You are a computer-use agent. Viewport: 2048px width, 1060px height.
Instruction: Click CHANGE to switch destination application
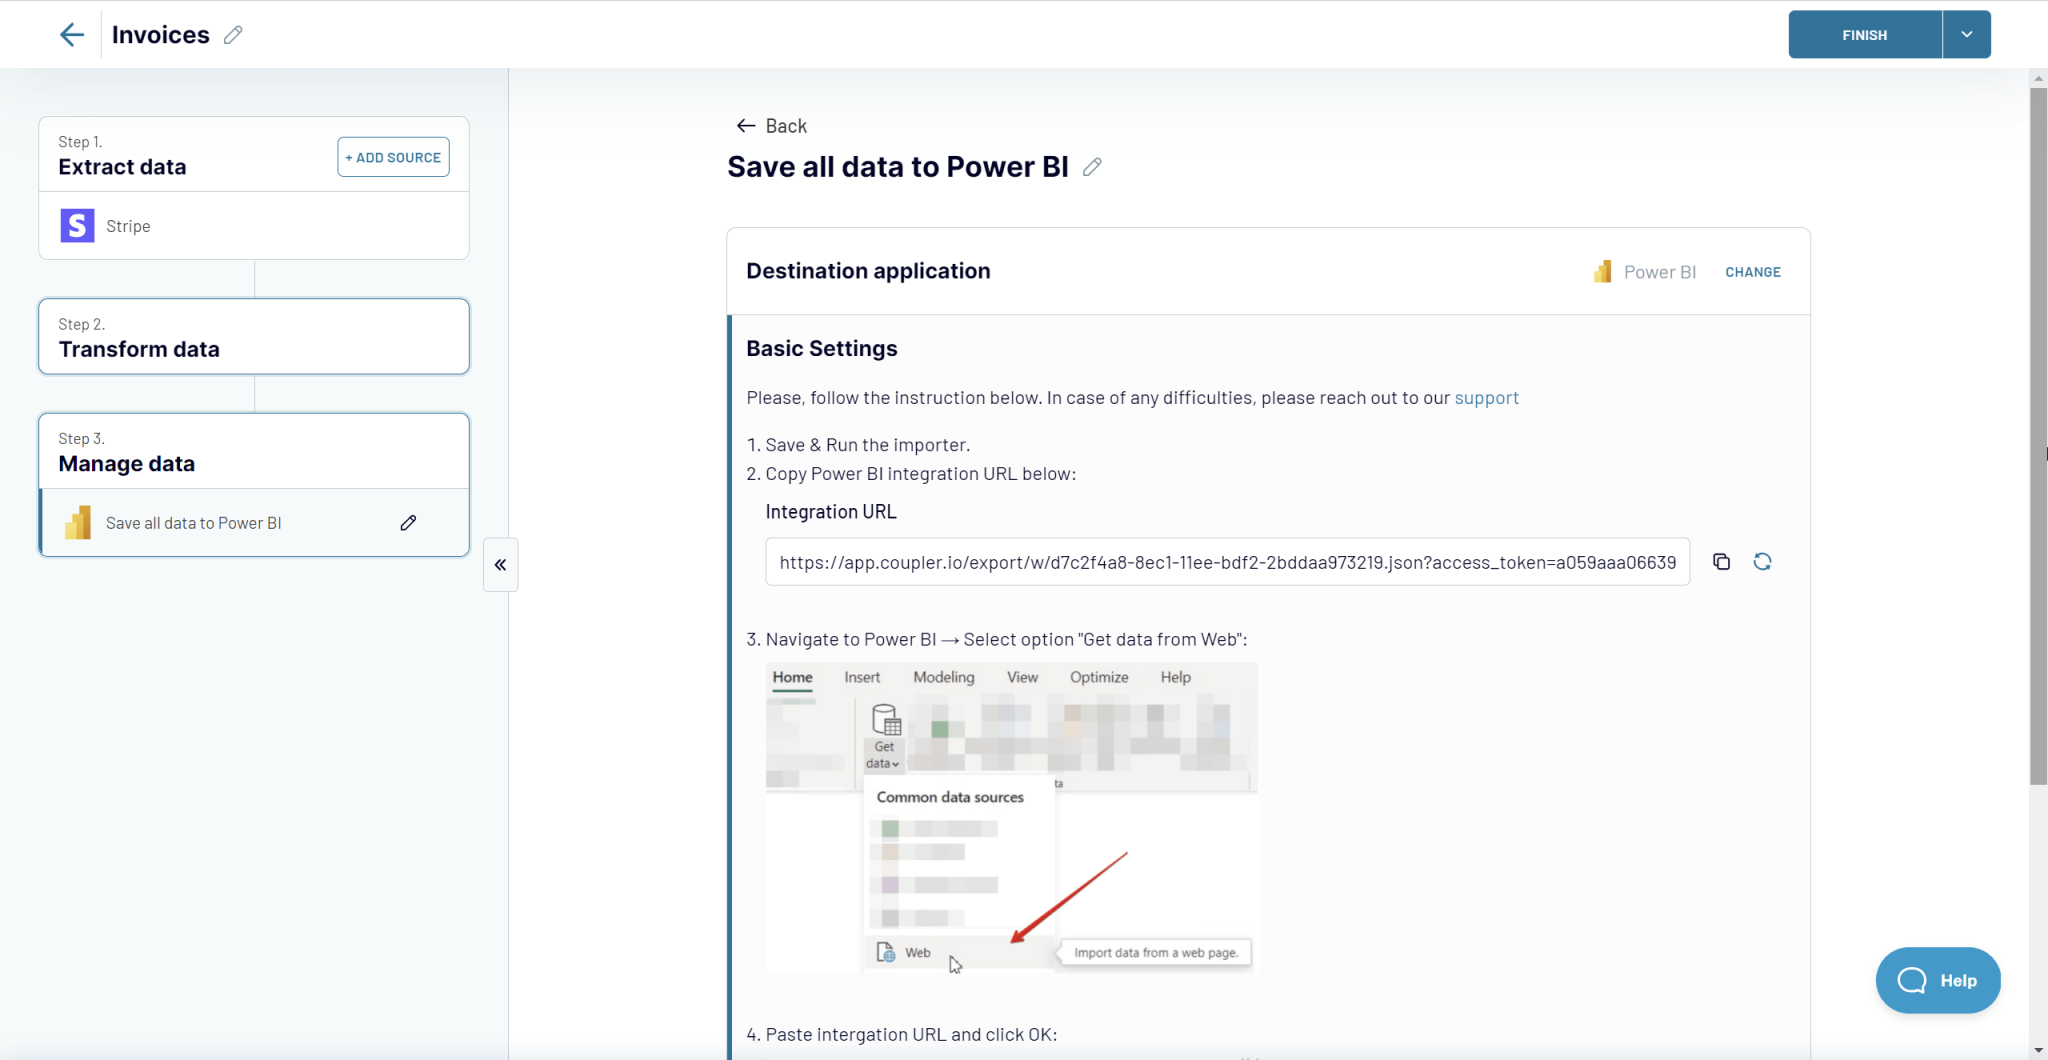(1752, 271)
